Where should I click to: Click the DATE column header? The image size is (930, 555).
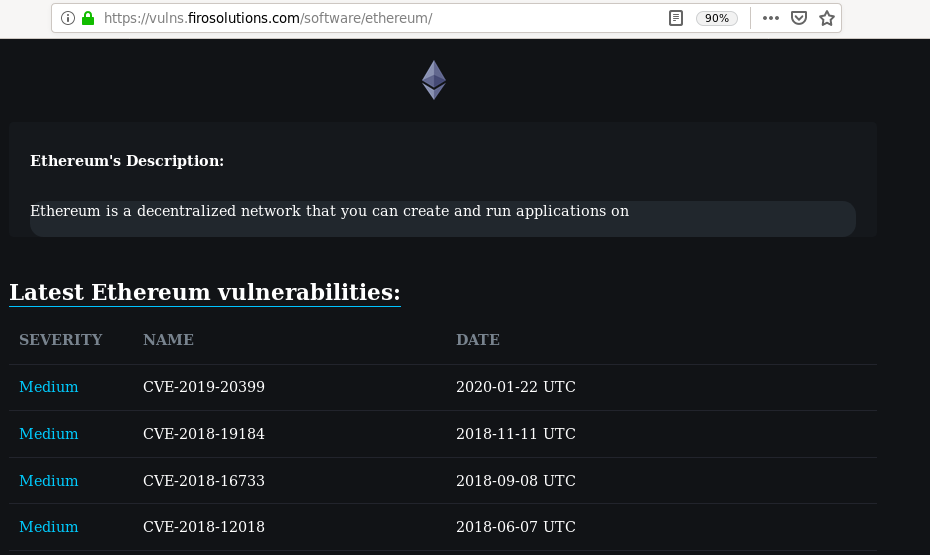478,340
